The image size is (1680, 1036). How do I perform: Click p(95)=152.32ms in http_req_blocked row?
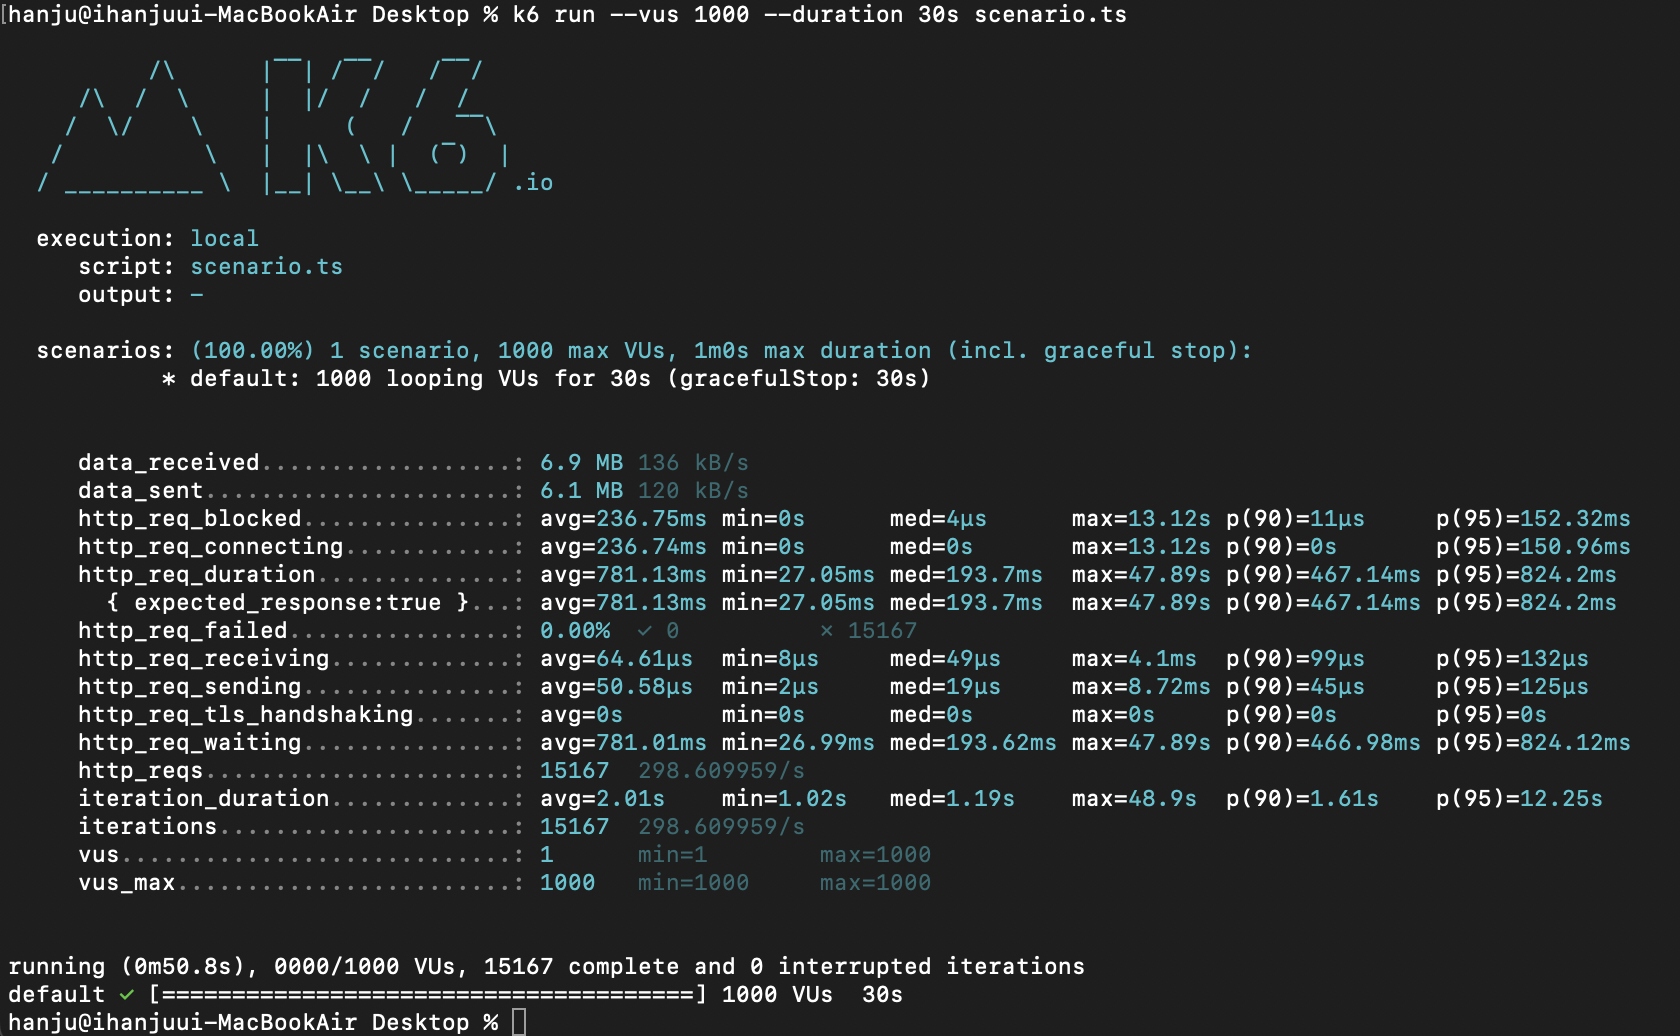point(1533,518)
